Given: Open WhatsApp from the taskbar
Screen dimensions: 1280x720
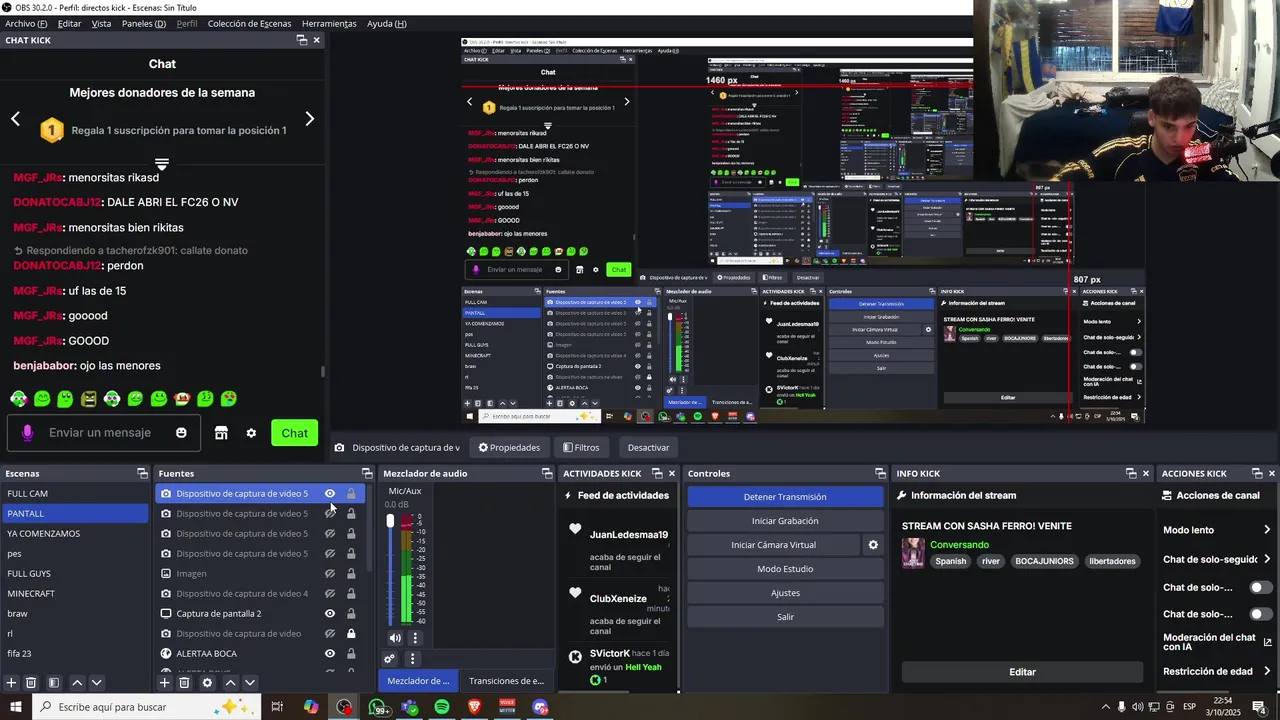Looking at the screenshot, I should (378, 707).
